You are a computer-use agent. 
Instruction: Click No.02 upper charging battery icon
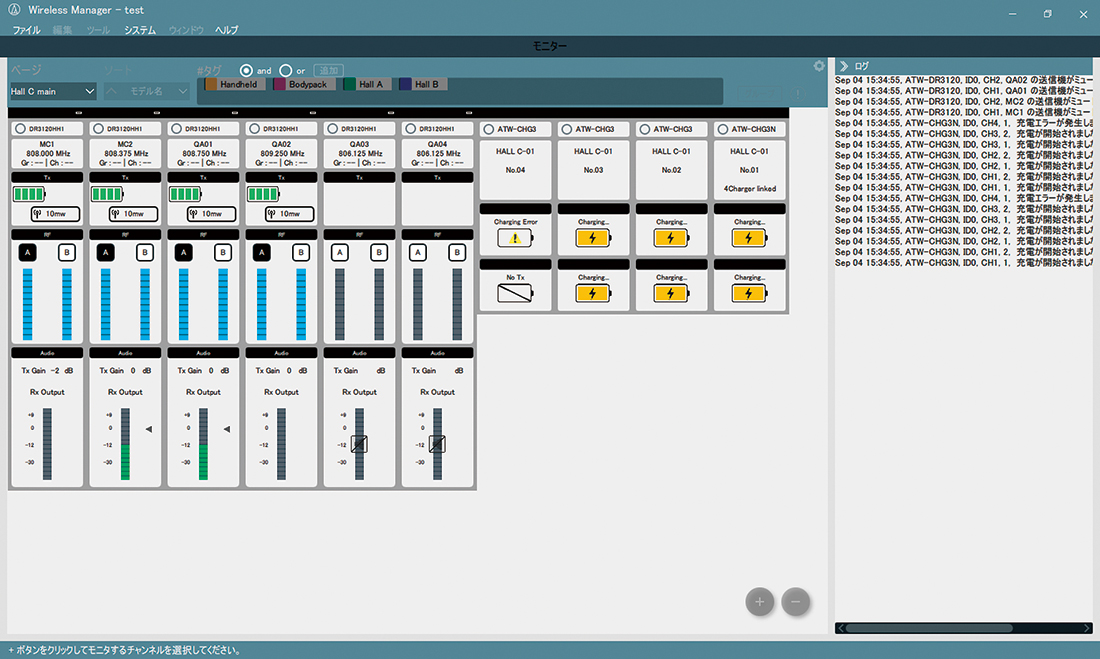(671, 238)
